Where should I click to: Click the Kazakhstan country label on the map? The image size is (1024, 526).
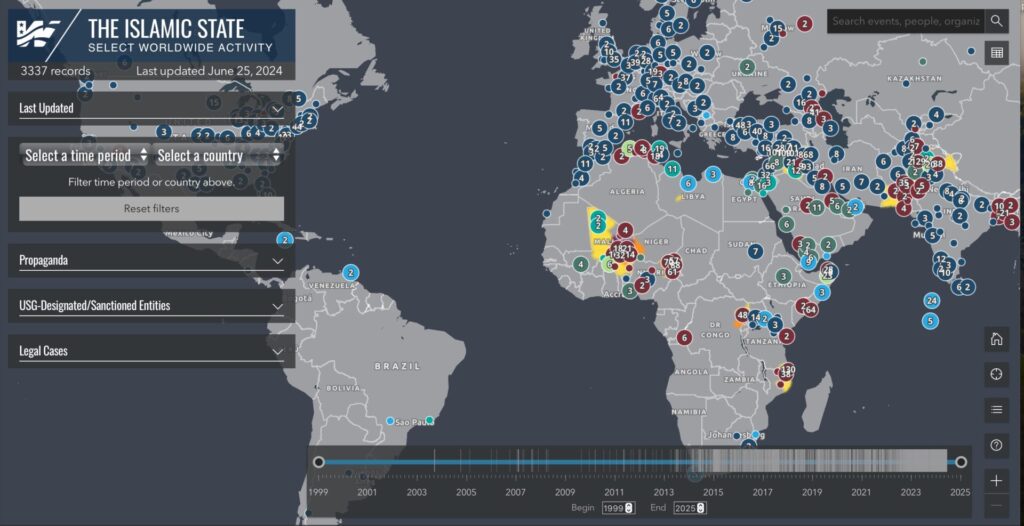(914, 78)
